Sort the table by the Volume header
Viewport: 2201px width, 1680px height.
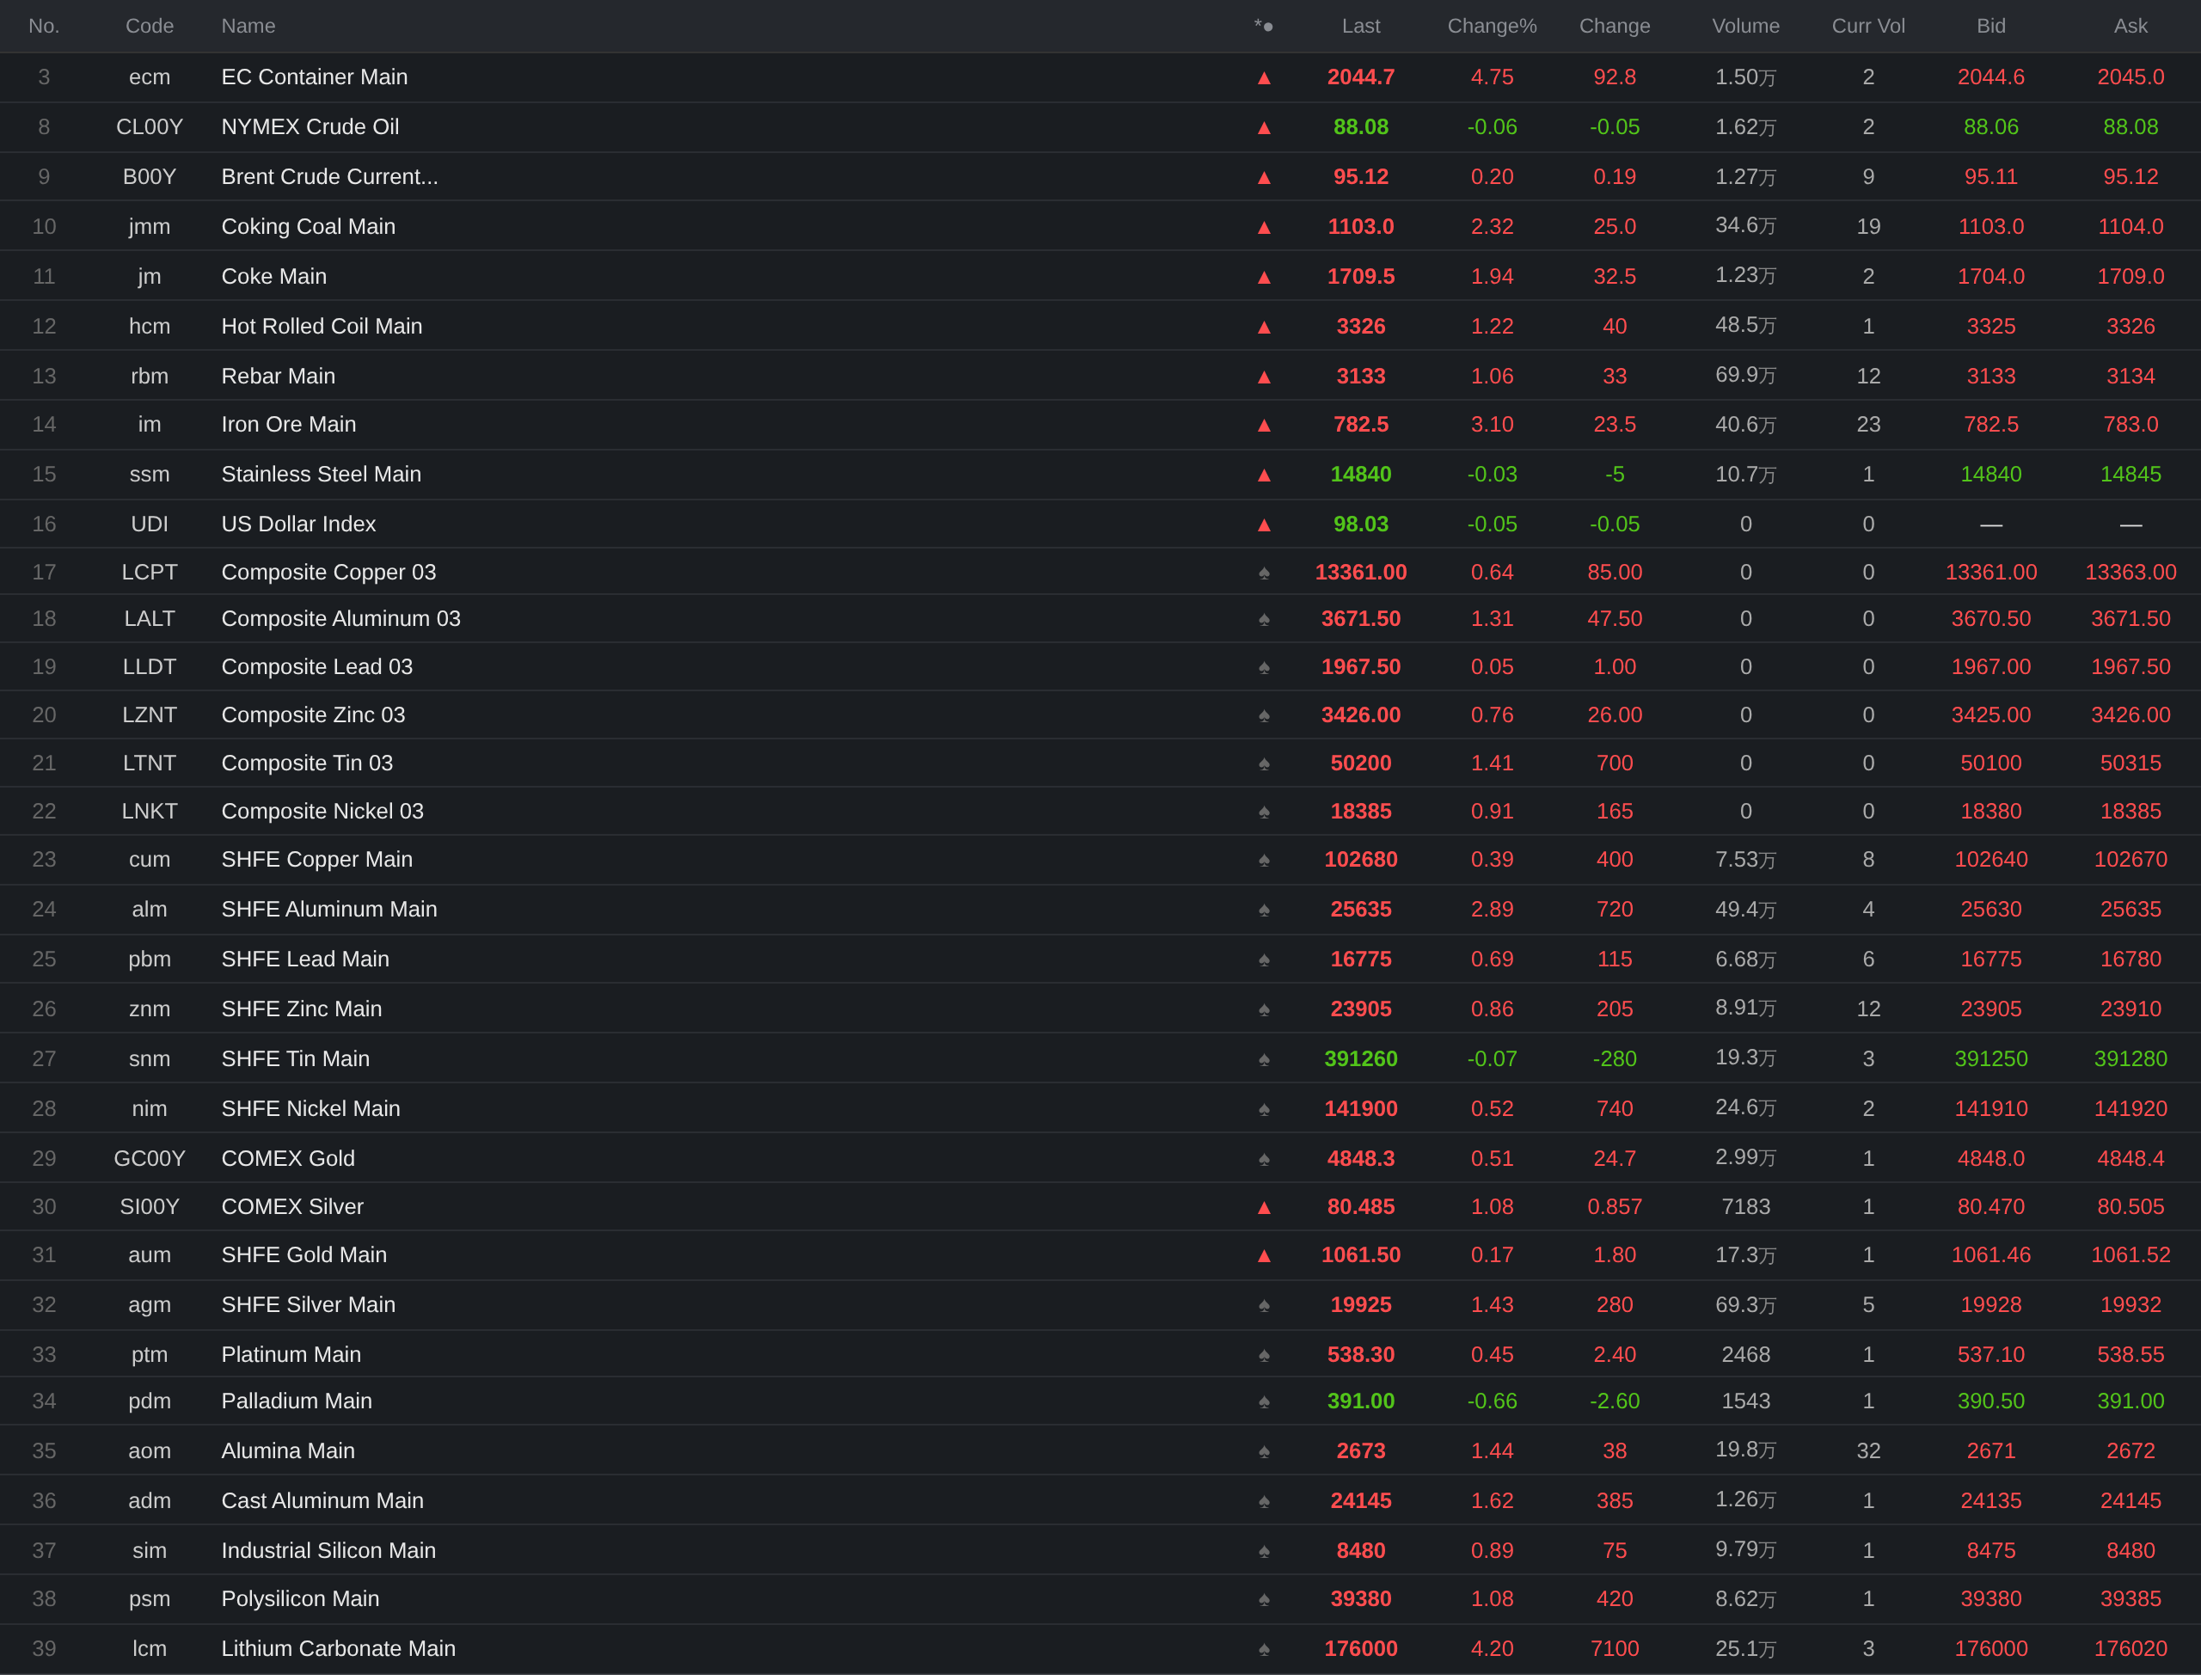pyautogui.click(x=1745, y=26)
